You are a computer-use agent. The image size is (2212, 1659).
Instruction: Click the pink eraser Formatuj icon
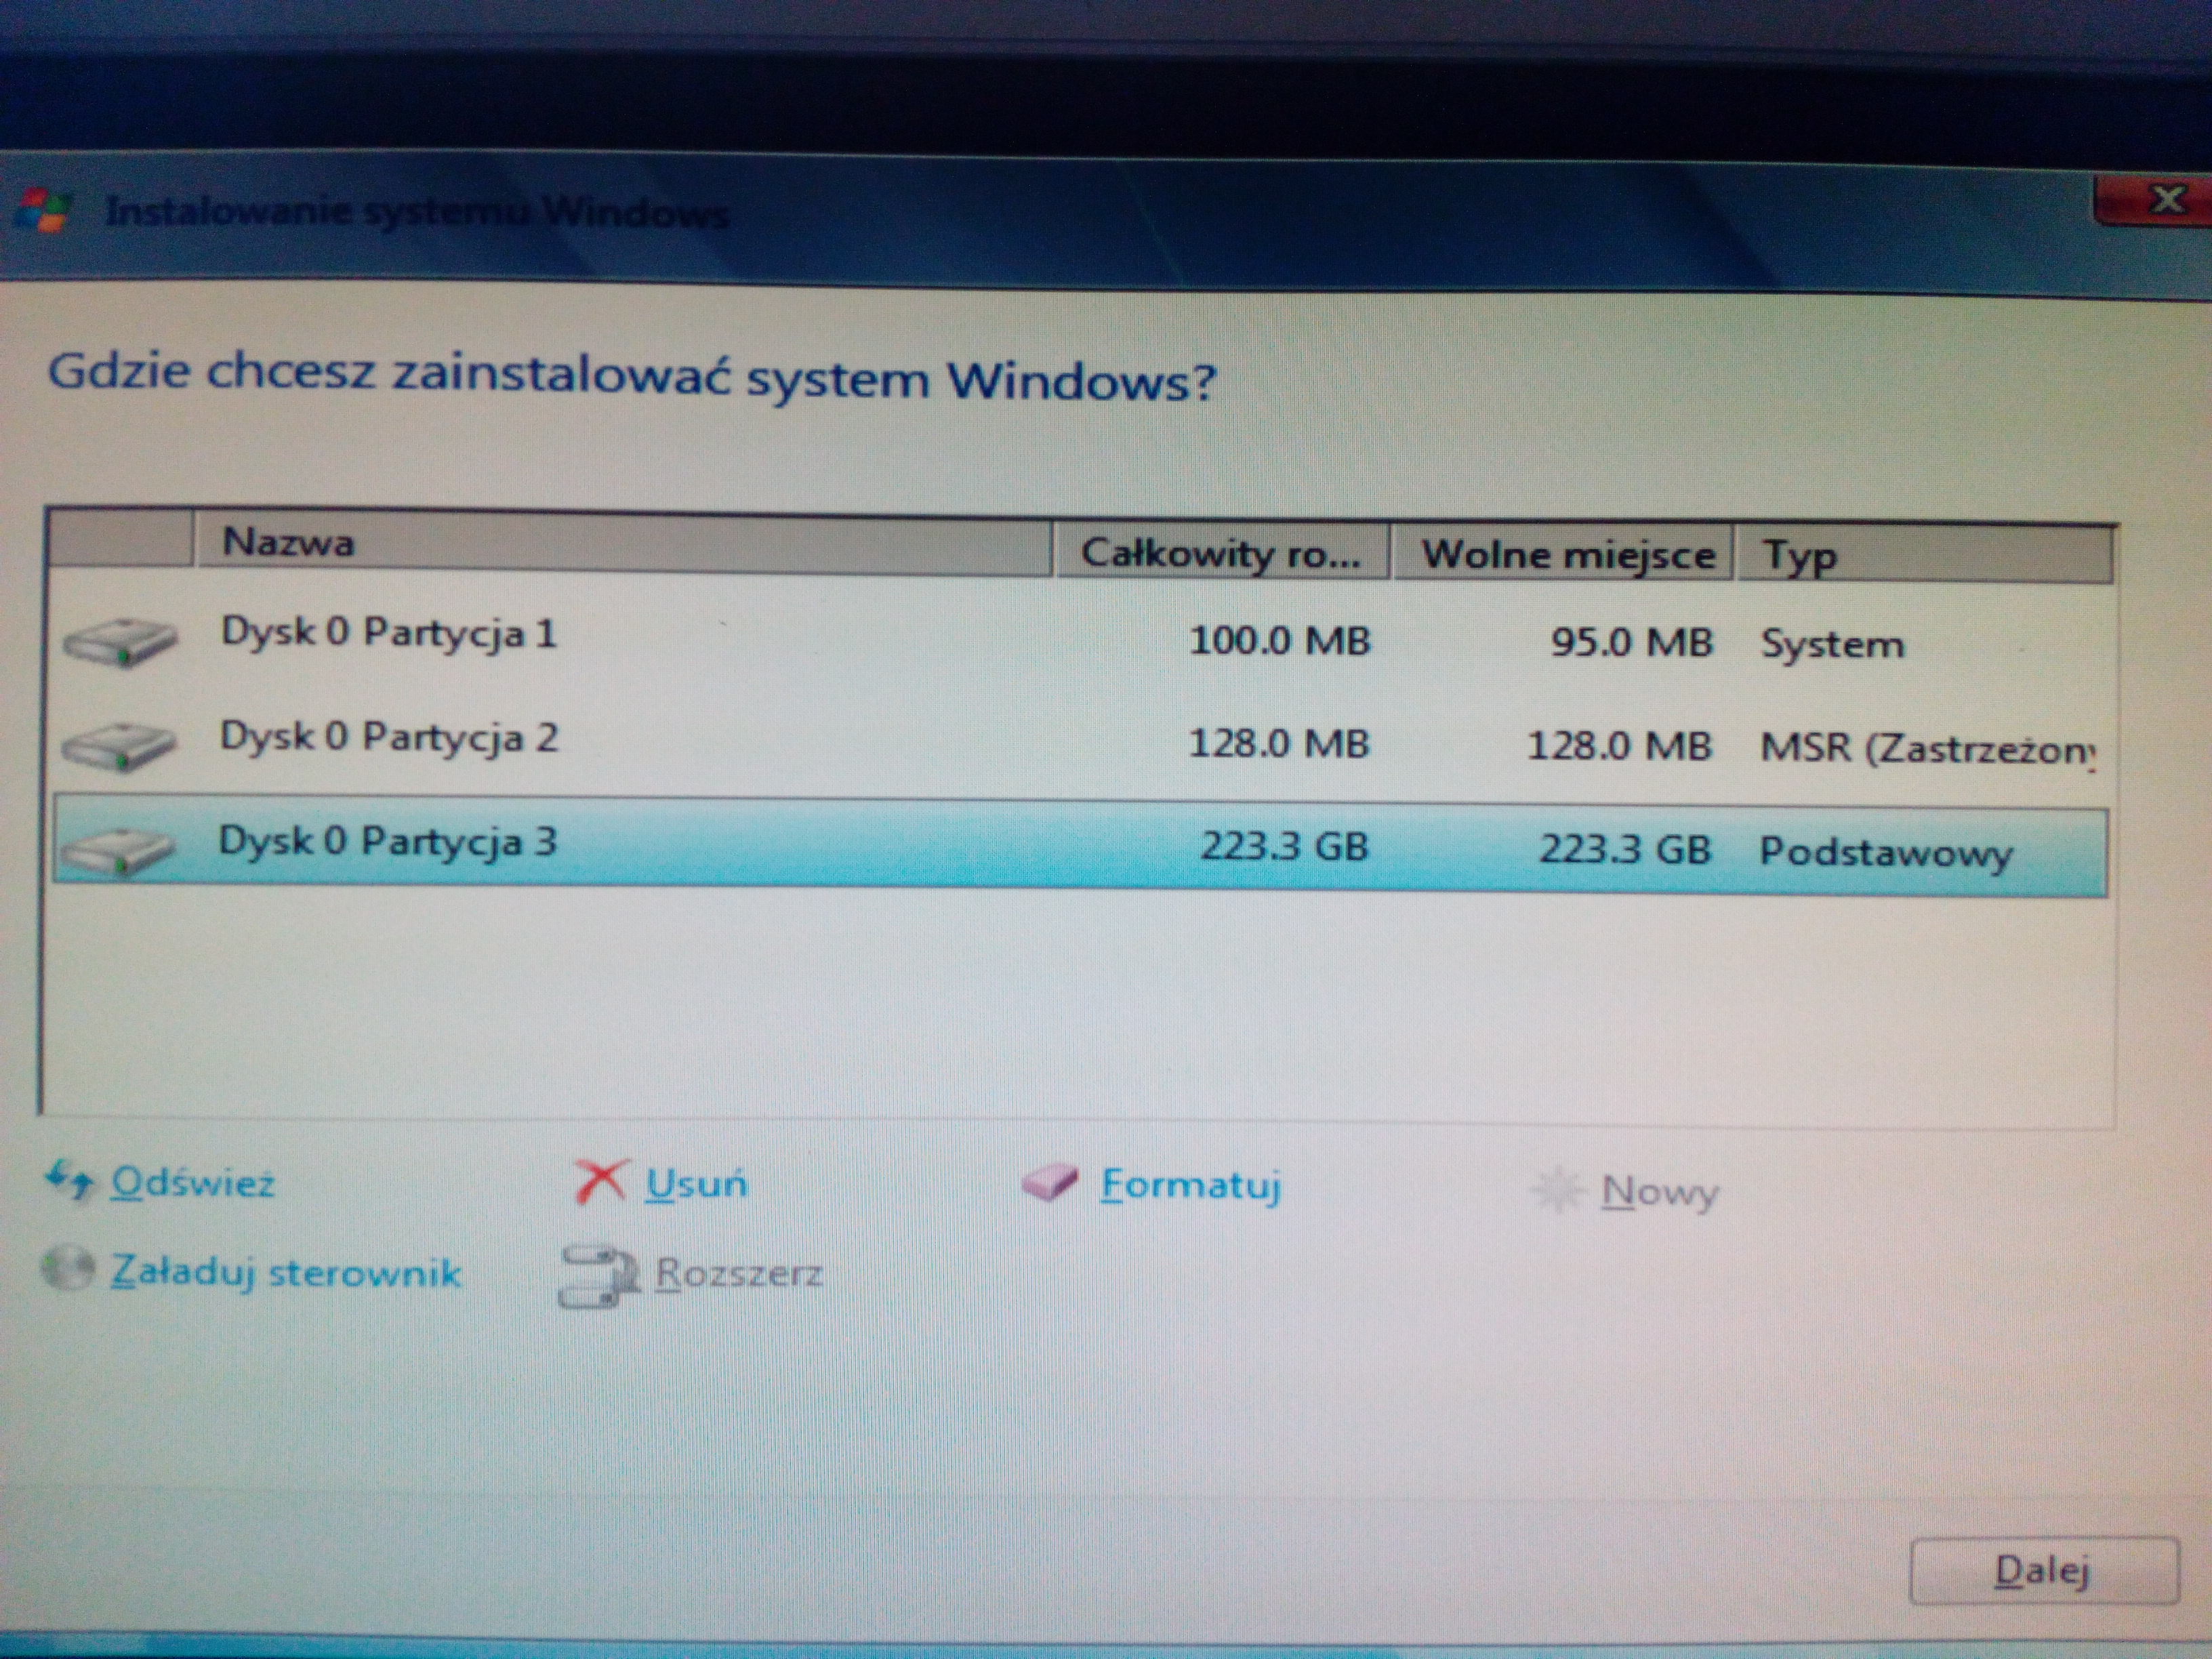pos(1050,1183)
